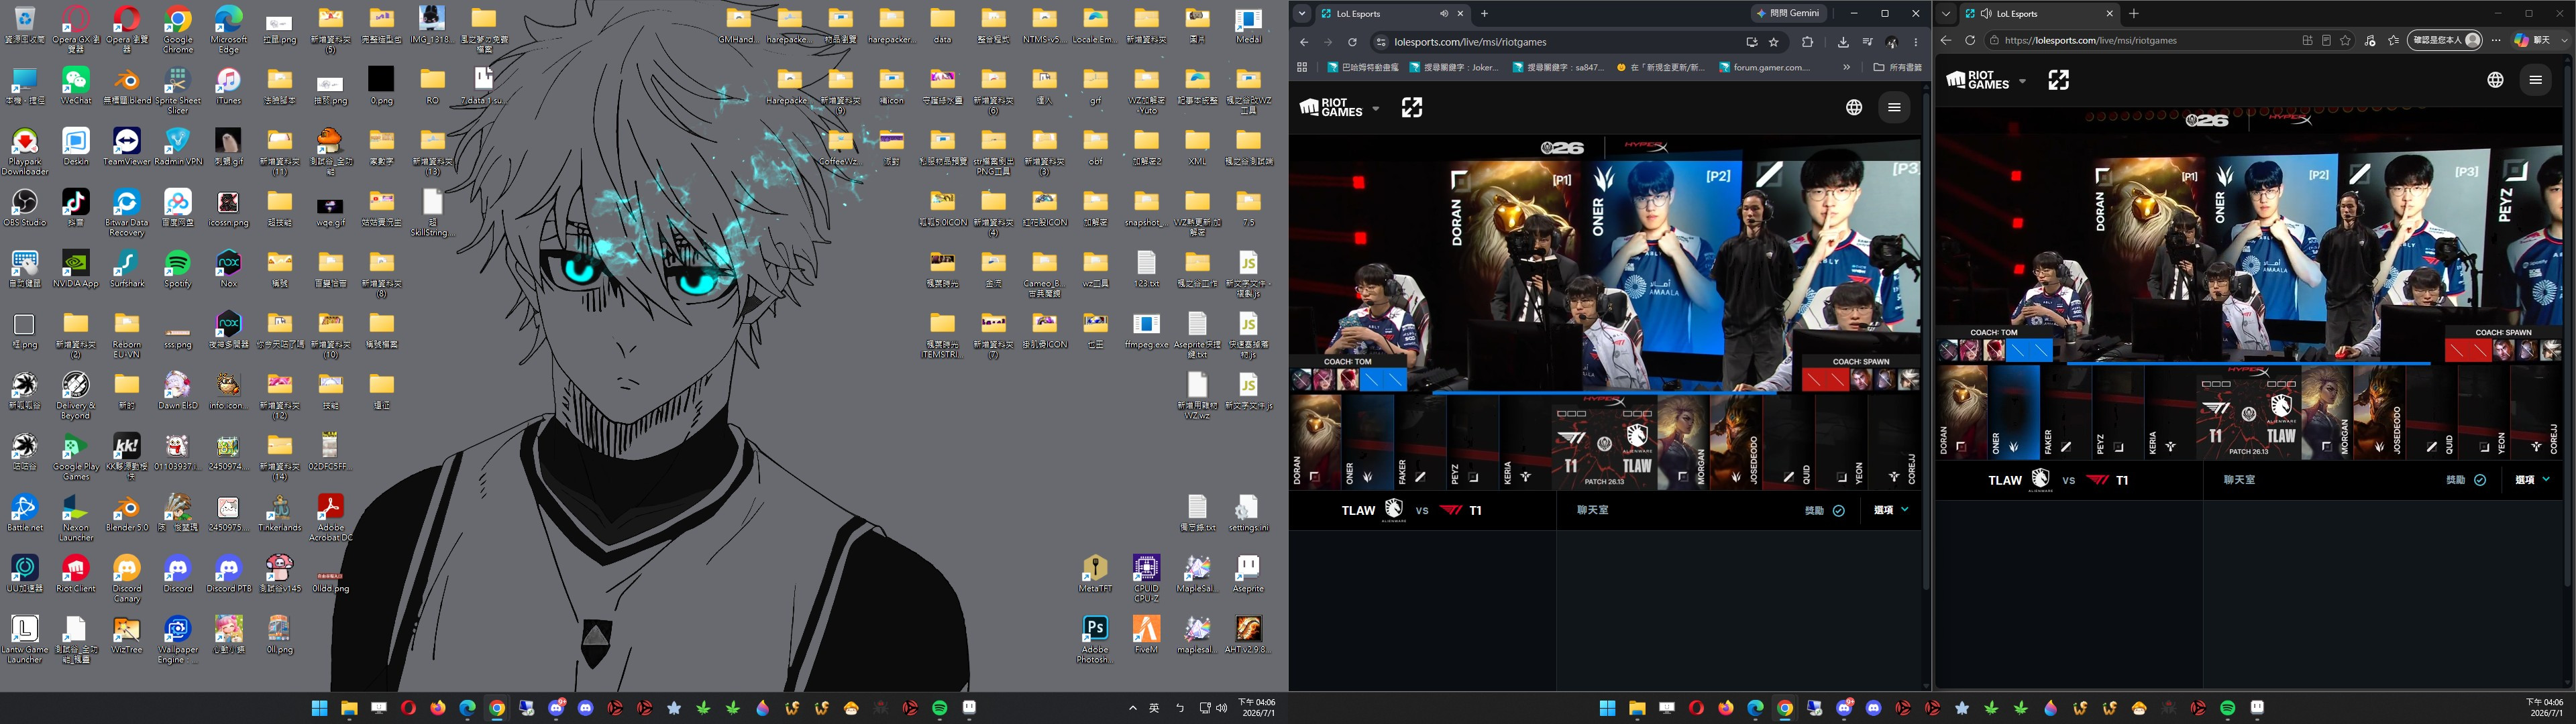The width and height of the screenshot is (2576, 724).
Task: Bookmark this page with Chrome star
Action: 1774,42
